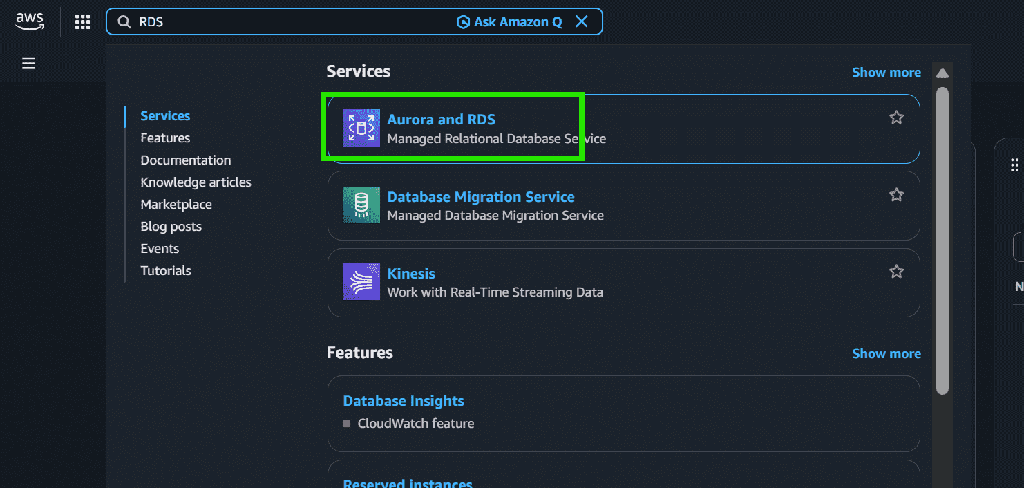Open the services grid menu icon
1024x488 pixels.
click(x=82, y=22)
